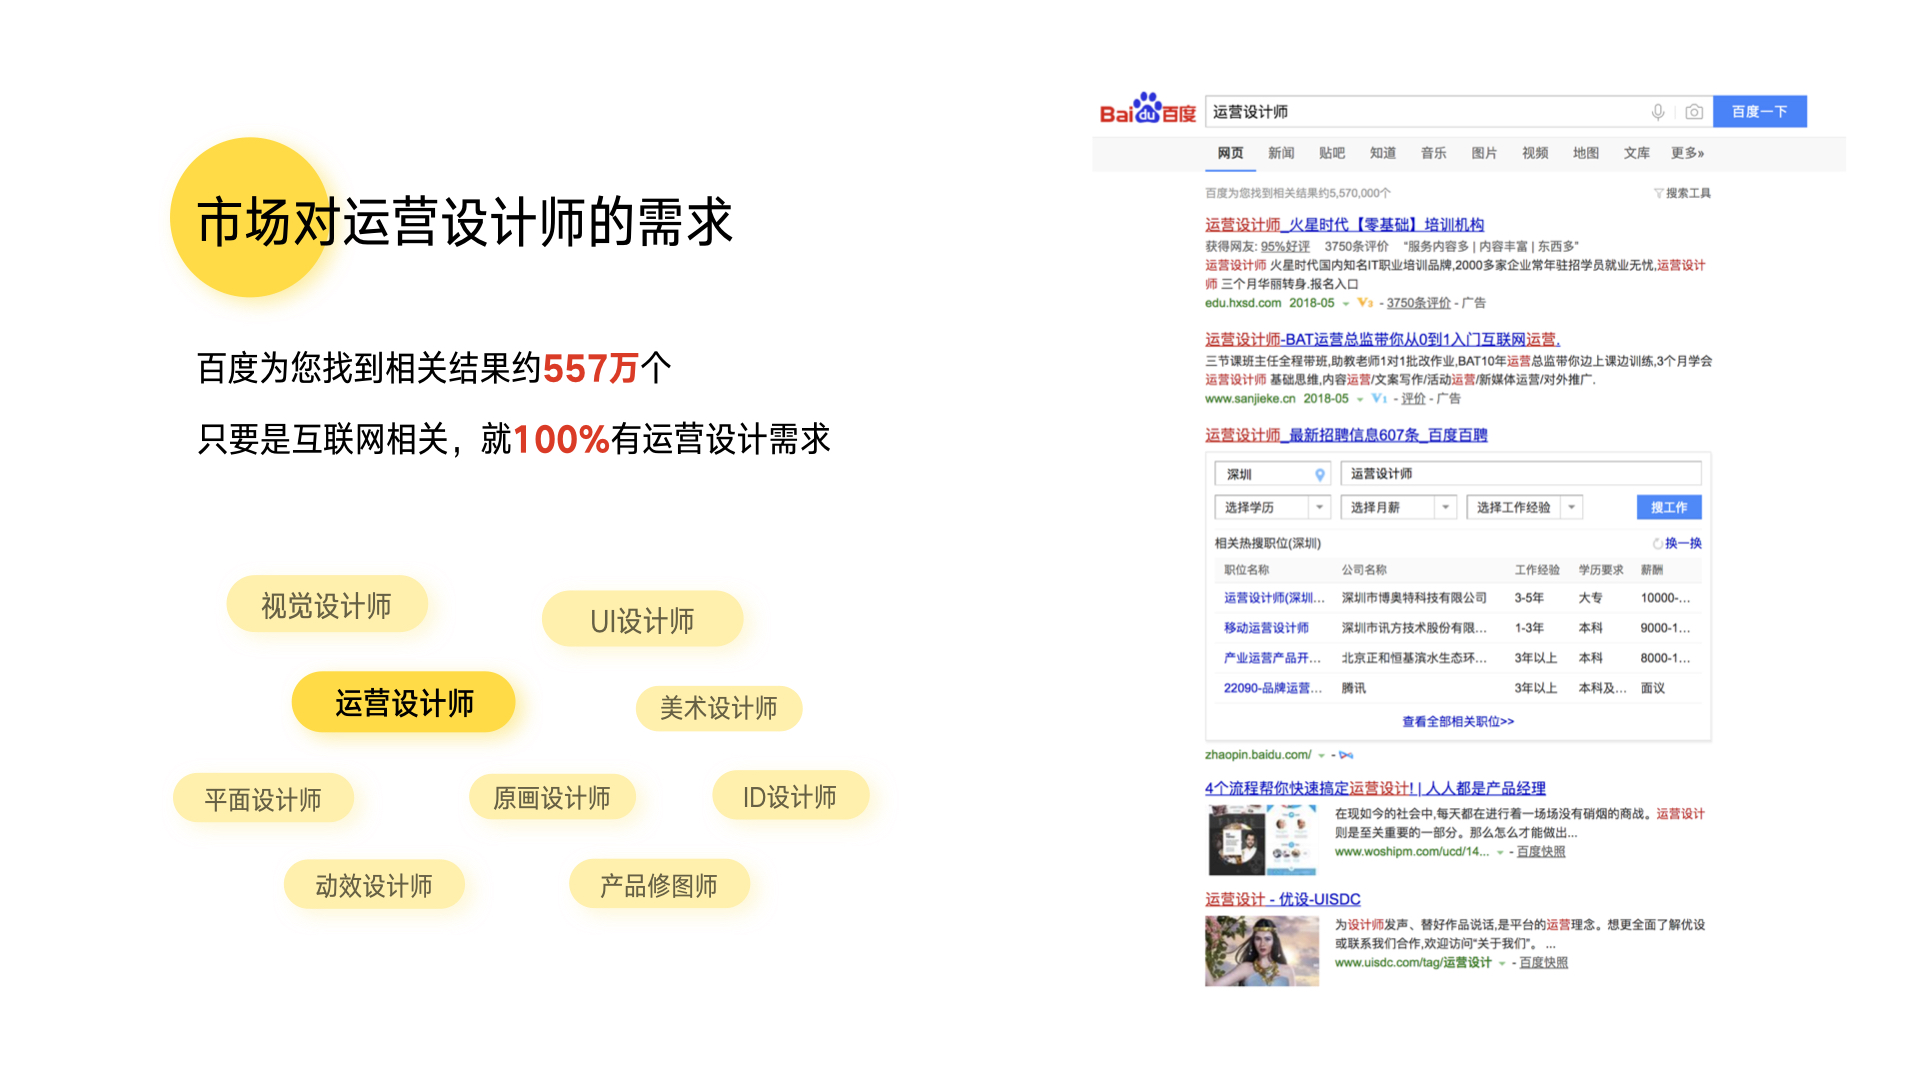Open the 选择学历 dropdown
The width and height of the screenshot is (1920, 1080).
(x=1319, y=508)
